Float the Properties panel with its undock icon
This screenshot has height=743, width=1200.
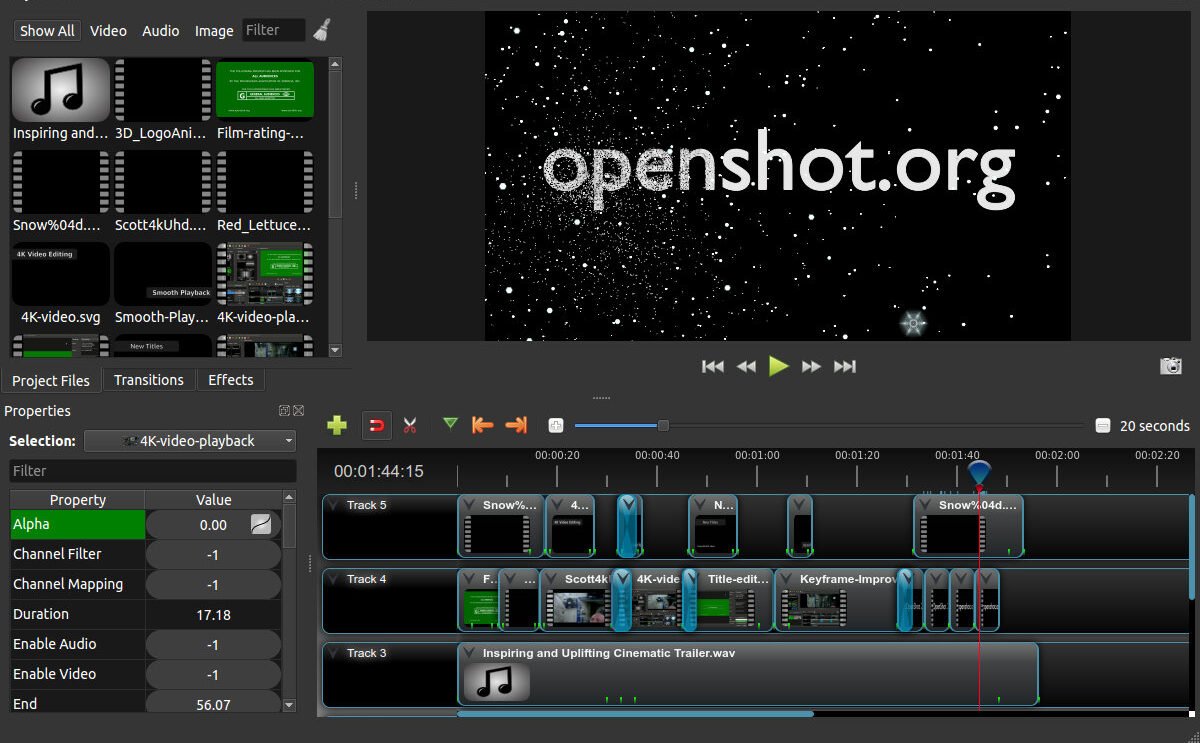pos(284,411)
